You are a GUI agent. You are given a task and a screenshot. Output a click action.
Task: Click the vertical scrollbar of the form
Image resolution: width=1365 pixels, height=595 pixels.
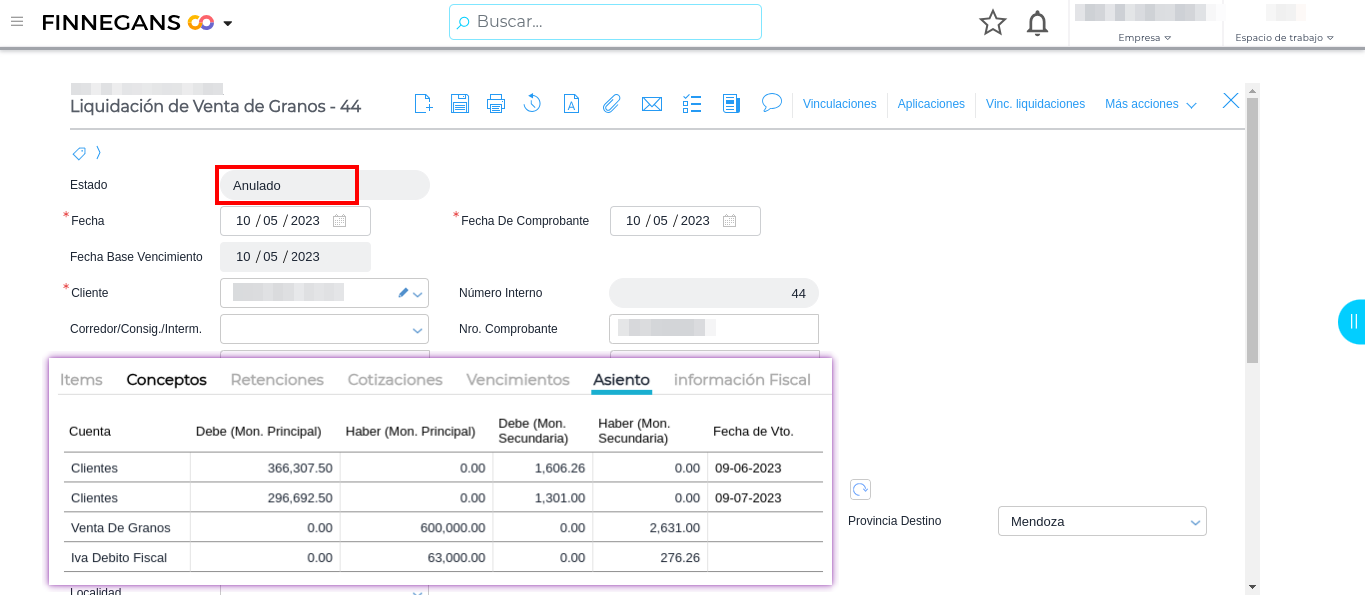pos(1252,230)
